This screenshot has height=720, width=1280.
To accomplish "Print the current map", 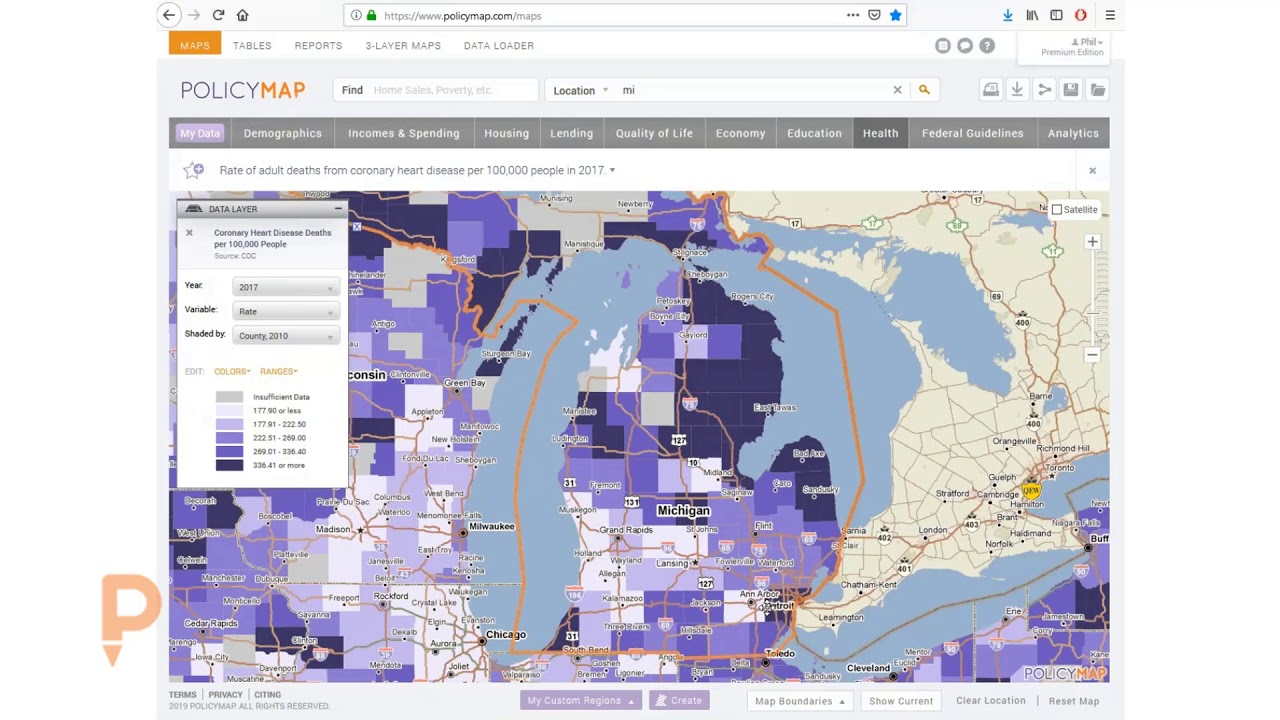I will point(991,90).
